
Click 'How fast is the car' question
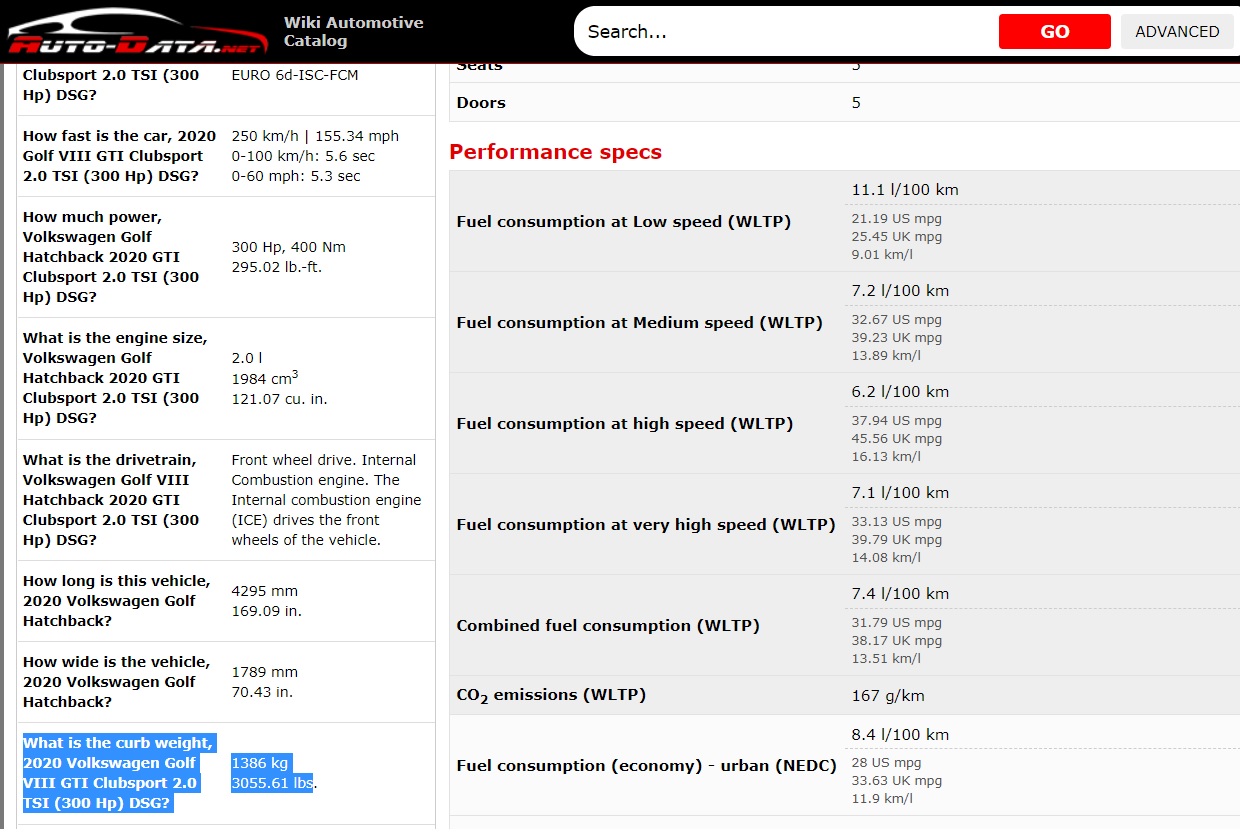(x=119, y=156)
